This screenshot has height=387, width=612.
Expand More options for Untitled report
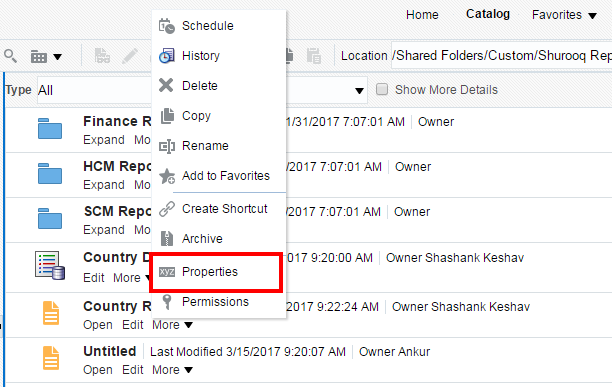[172, 370]
